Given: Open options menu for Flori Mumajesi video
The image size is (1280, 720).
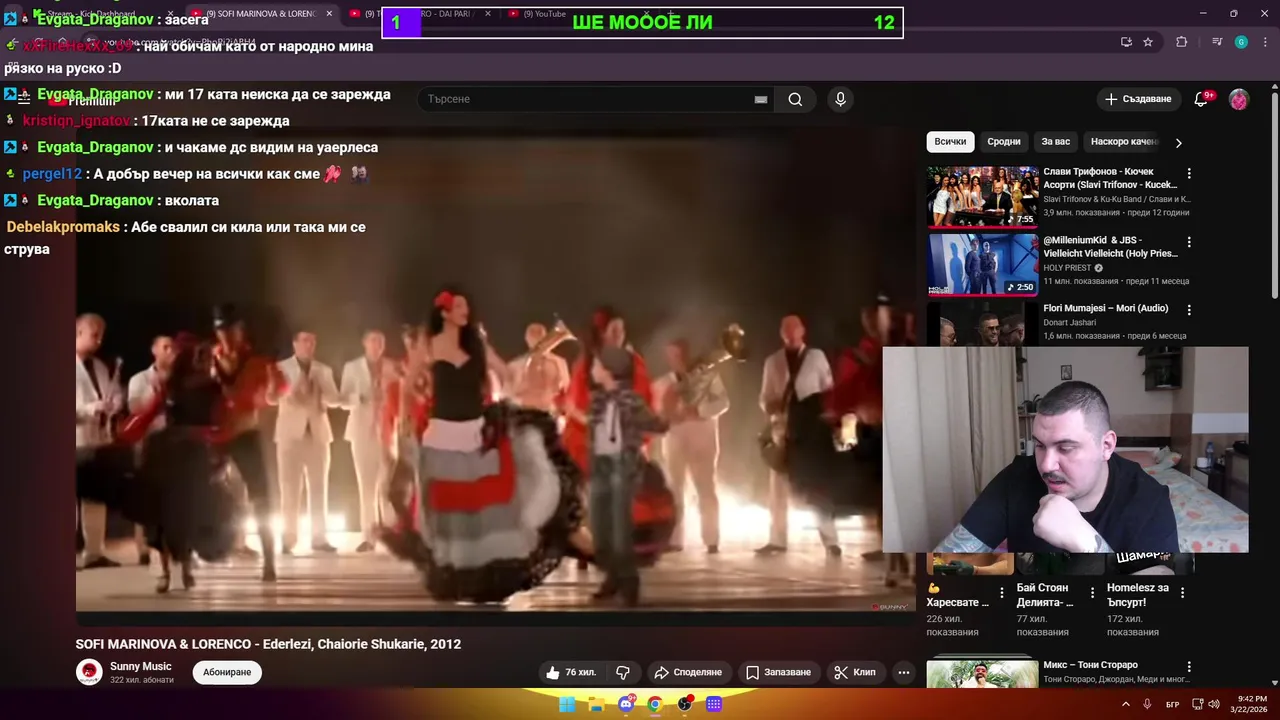Looking at the screenshot, I should [x=1189, y=310].
